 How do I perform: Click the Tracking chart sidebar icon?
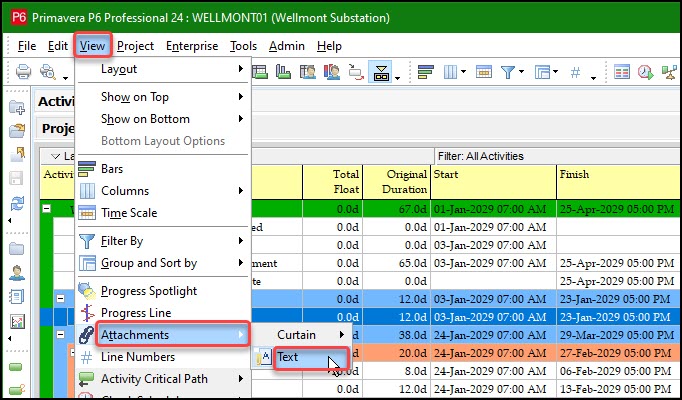click(x=18, y=321)
